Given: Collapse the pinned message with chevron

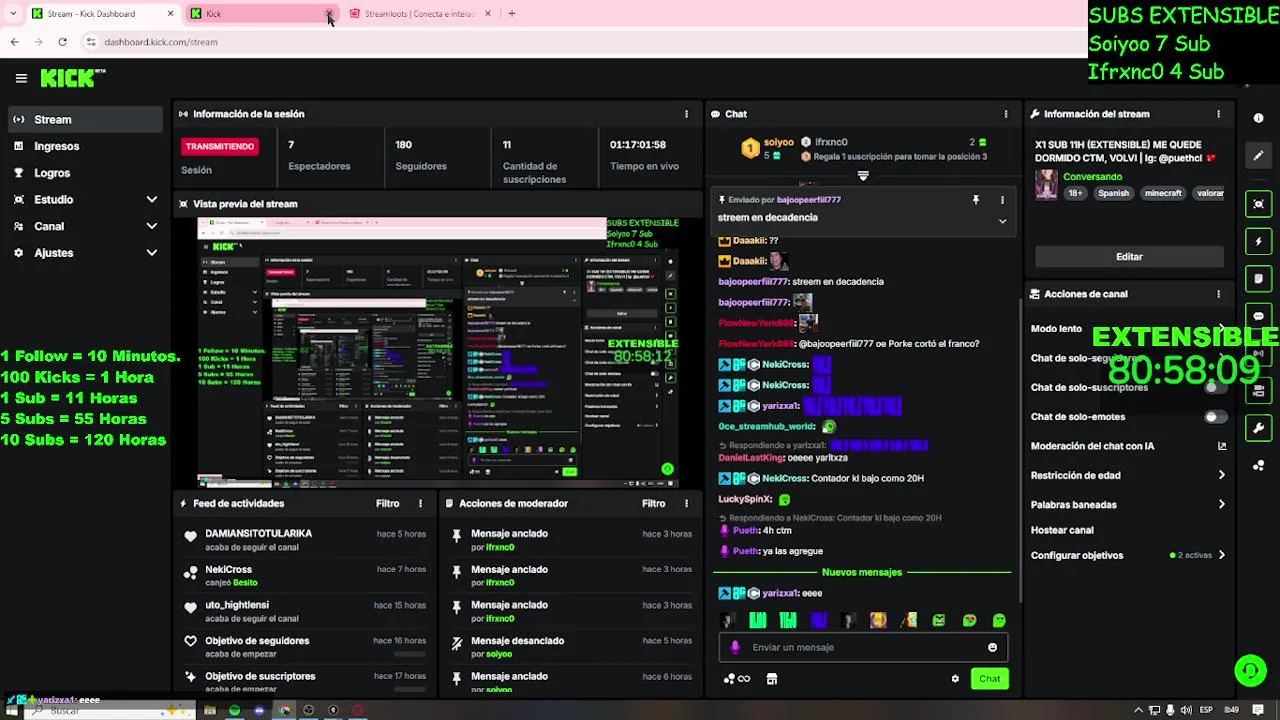Looking at the screenshot, I should click(x=1002, y=221).
